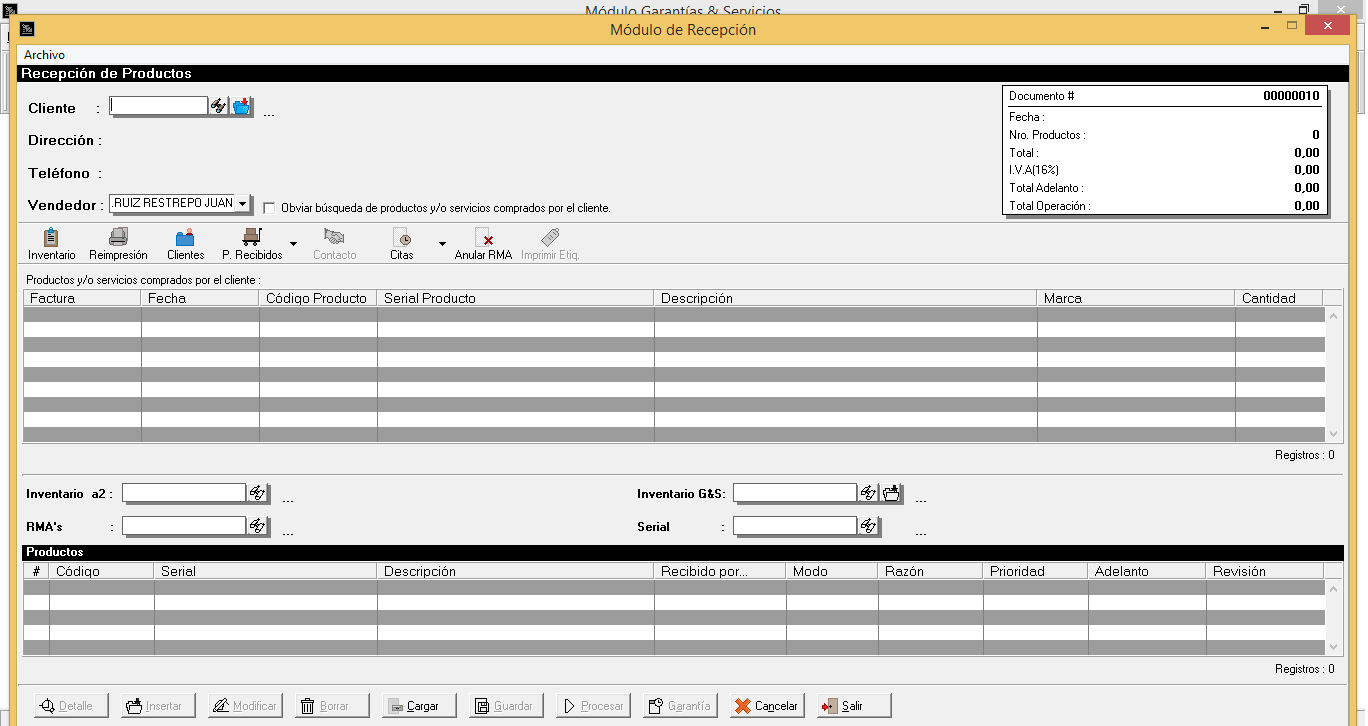1368x726 pixels.
Task: Click the Anular RMA icon
Action: [483, 238]
